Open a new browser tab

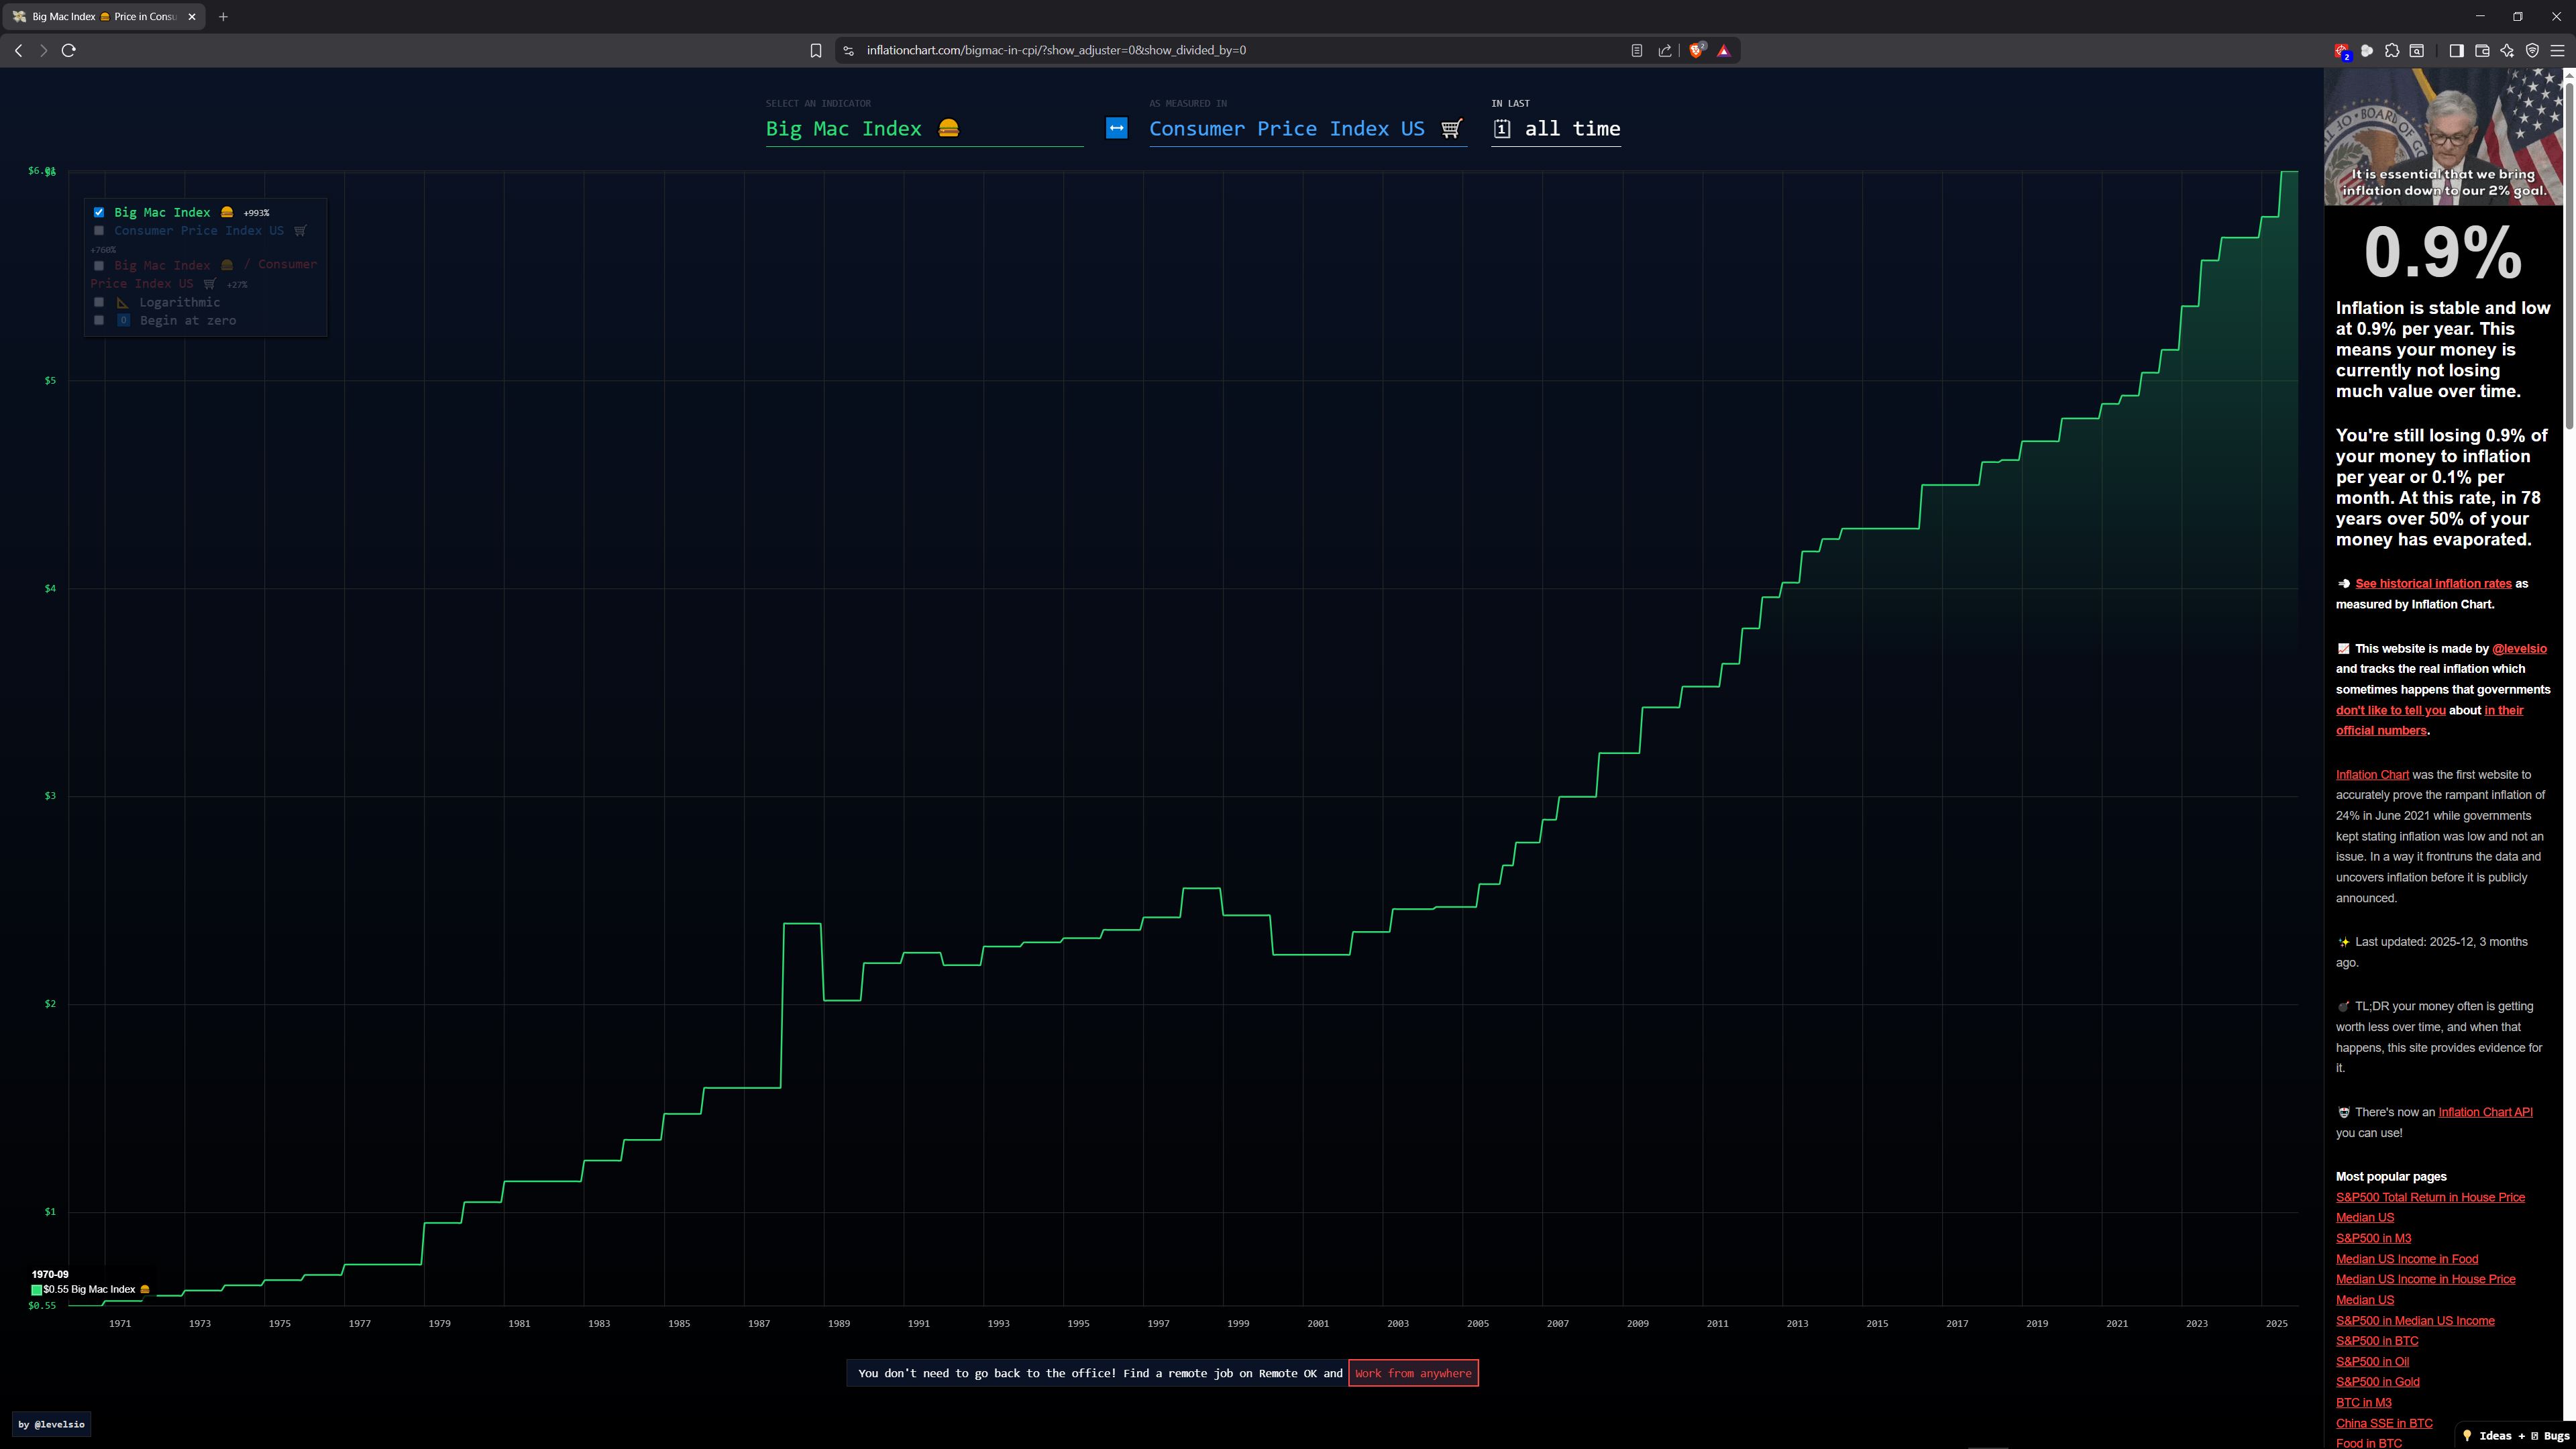(223, 16)
